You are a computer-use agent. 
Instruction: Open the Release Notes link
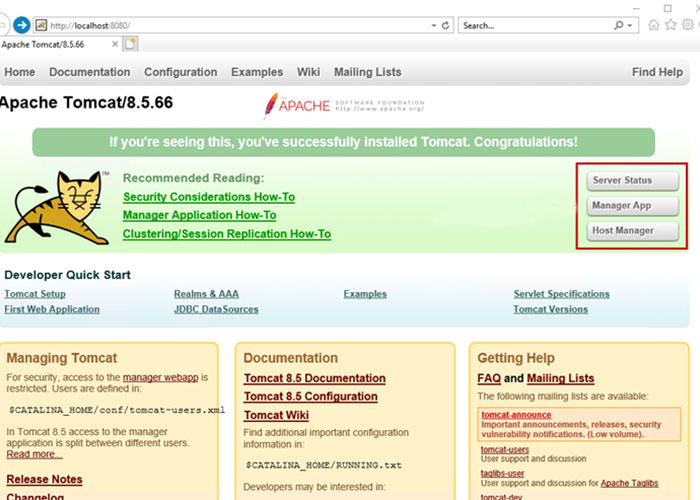[44, 479]
